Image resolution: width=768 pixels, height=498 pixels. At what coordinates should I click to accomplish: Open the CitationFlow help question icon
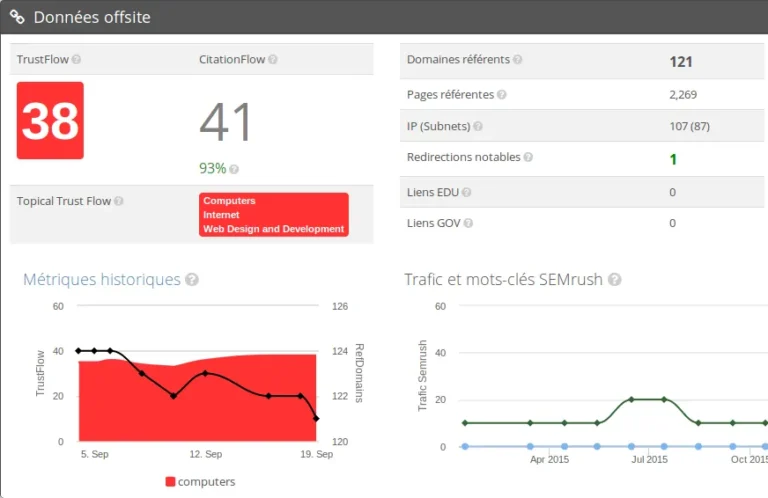(273, 59)
